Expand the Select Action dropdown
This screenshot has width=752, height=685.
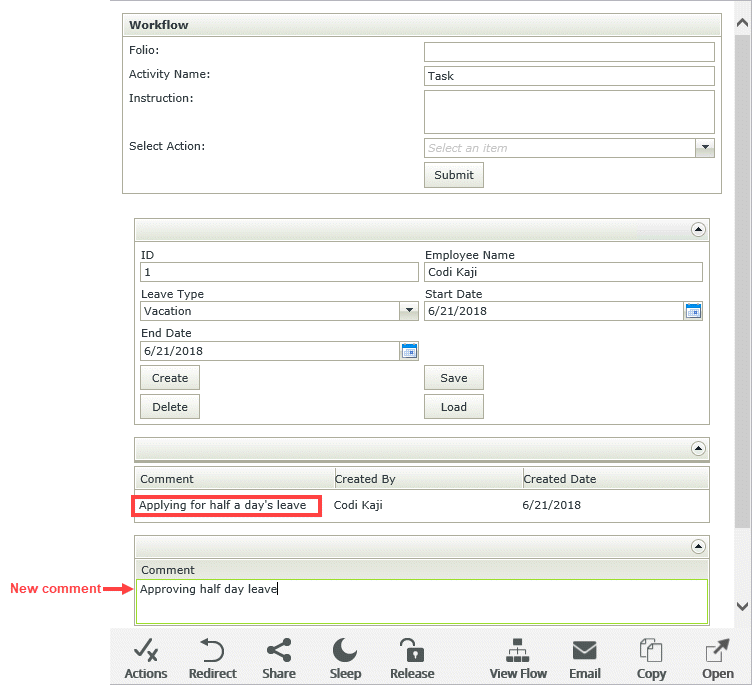point(705,148)
